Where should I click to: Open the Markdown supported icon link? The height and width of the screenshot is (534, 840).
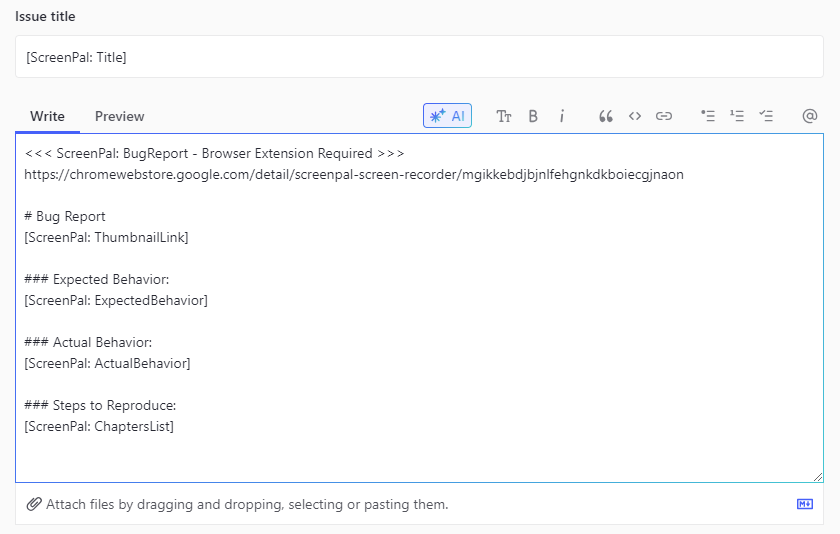(805, 504)
